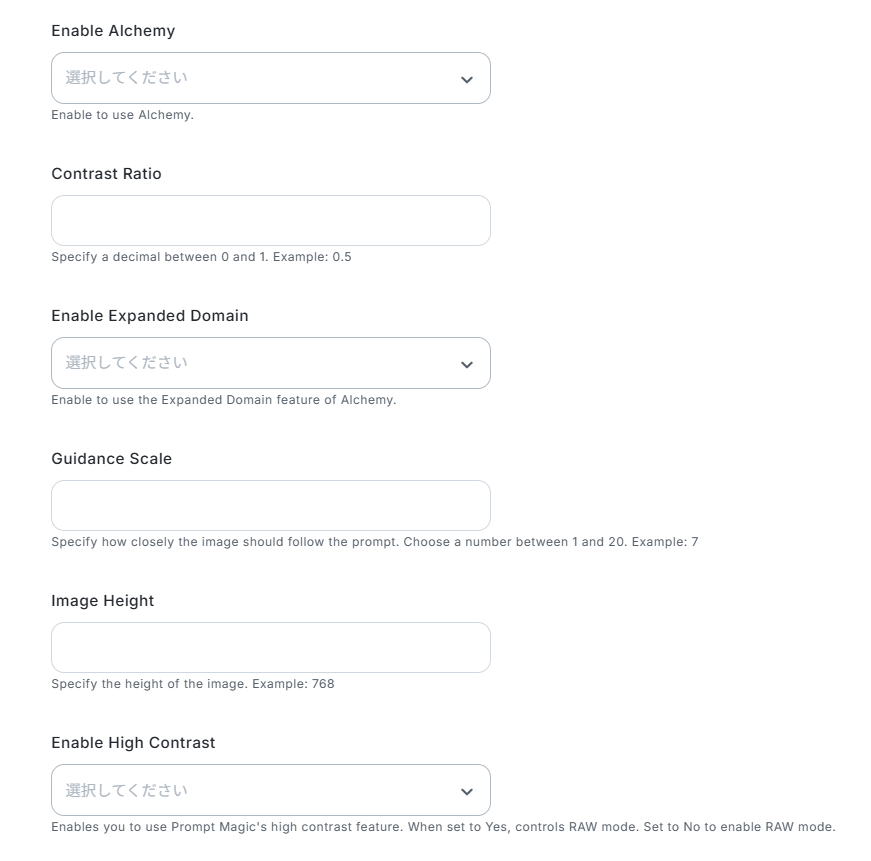871x861 pixels.
Task: Click the Expanded Domain feature description text
Action: [223, 400]
